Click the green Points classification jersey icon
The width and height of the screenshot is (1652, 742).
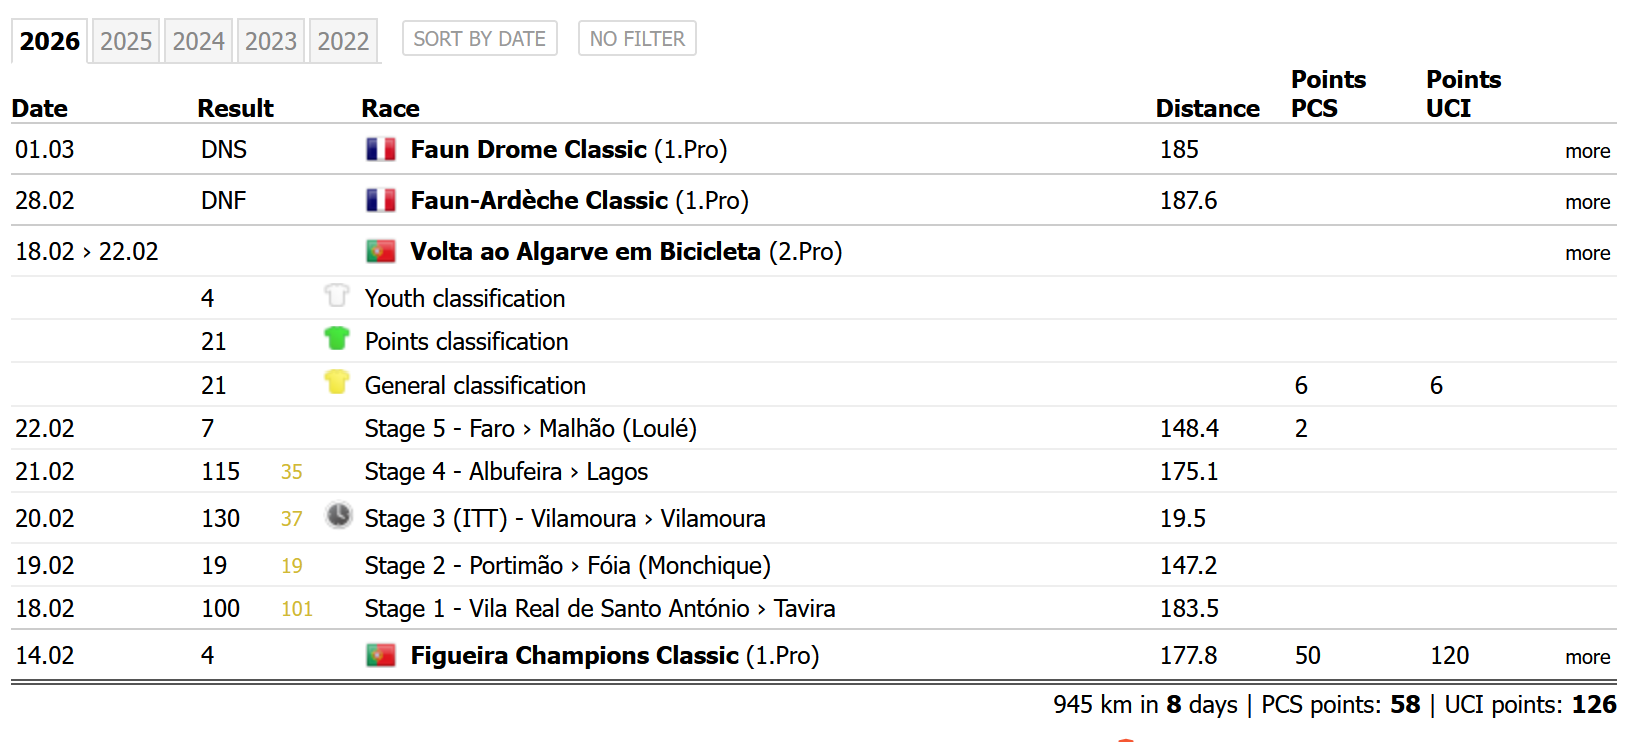tap(337, 339)
